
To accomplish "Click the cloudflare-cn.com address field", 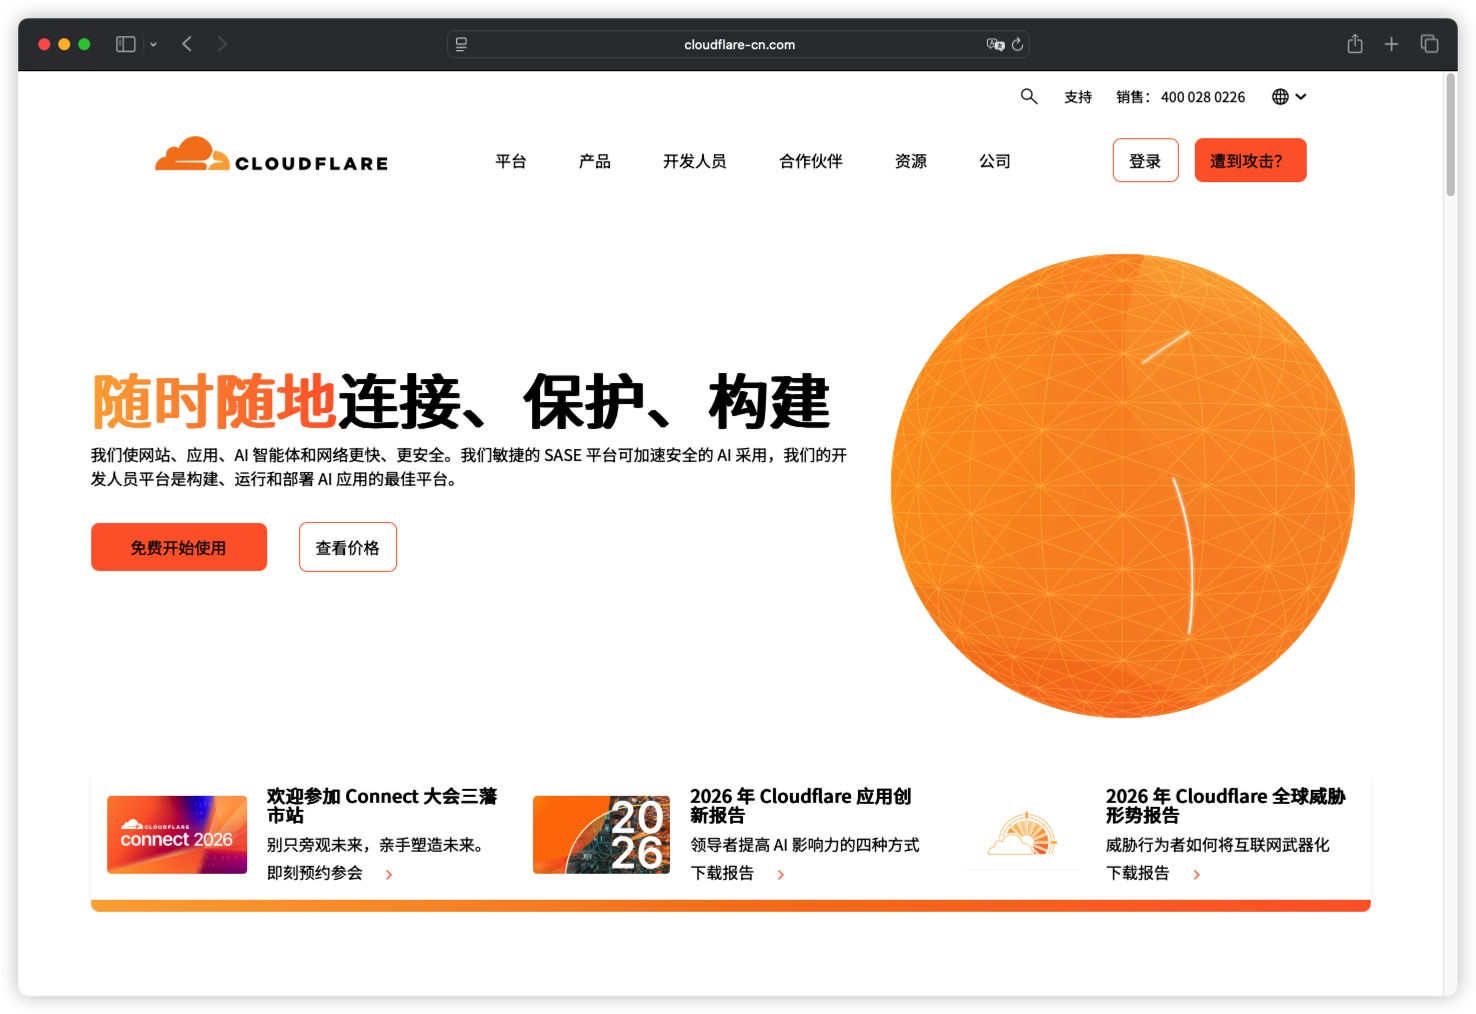I will click(x=738, y=44).
